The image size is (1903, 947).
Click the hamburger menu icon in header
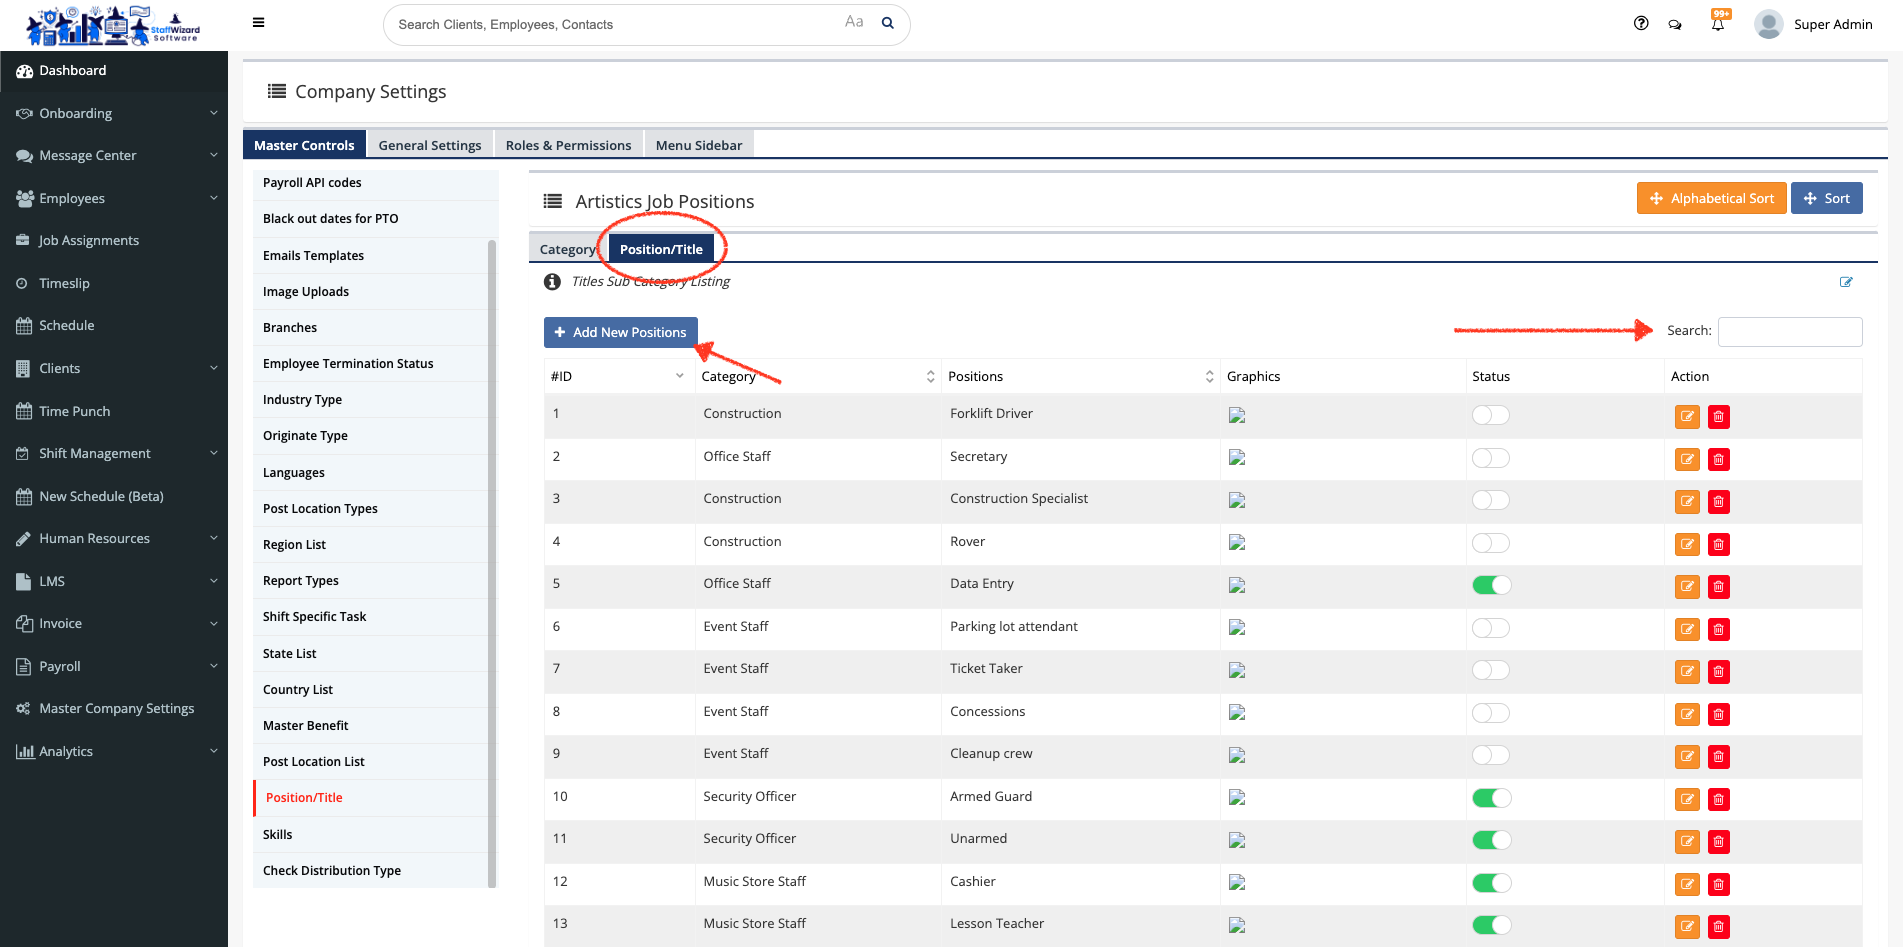tap(258, 23)
